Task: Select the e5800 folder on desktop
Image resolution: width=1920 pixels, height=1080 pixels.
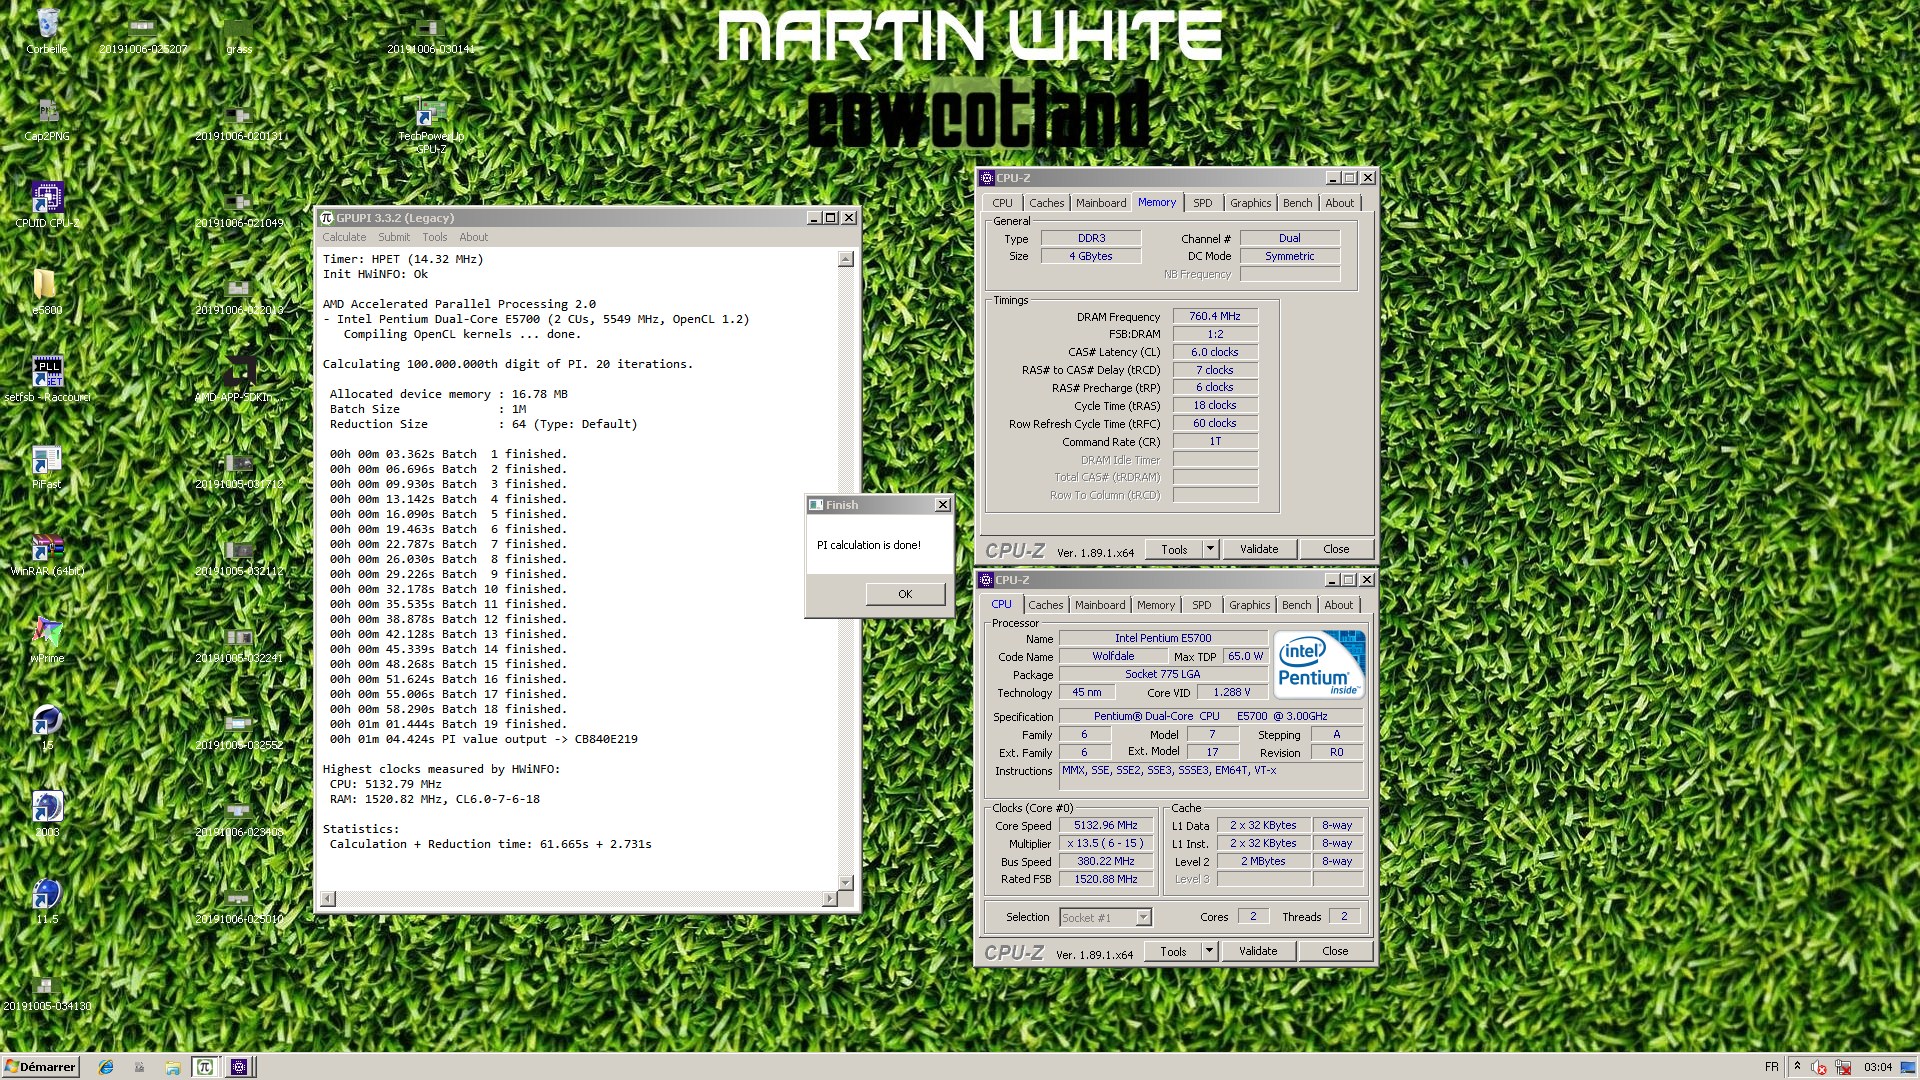Action: pos(47,292)
